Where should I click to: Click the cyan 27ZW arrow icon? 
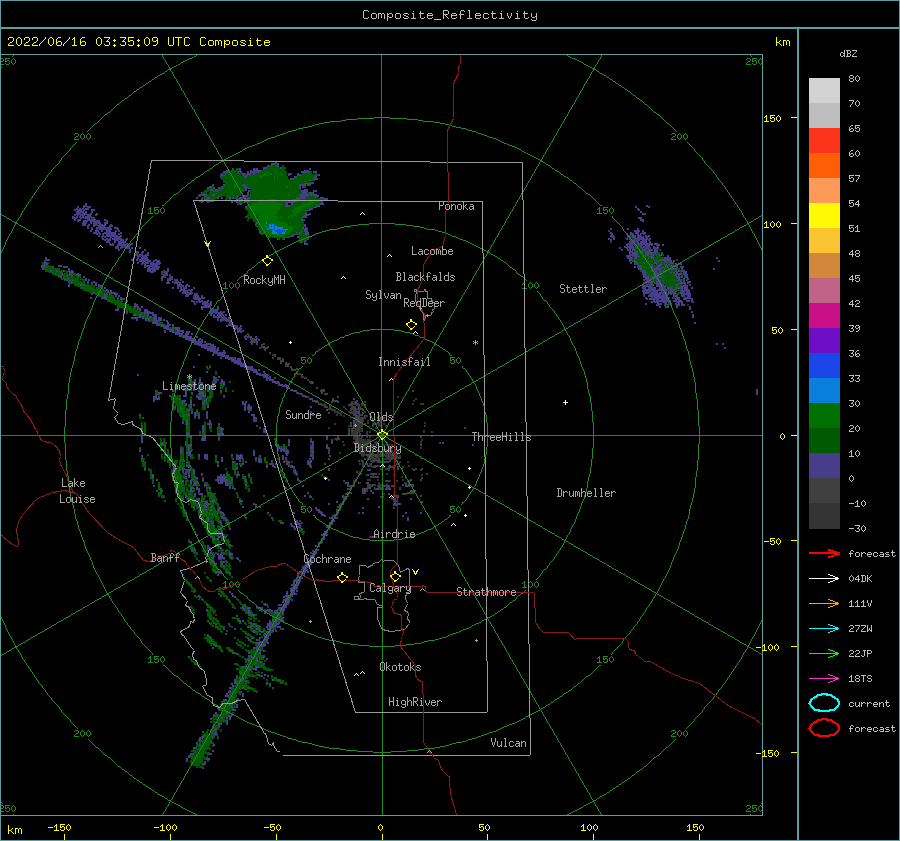tap(824, 629)
